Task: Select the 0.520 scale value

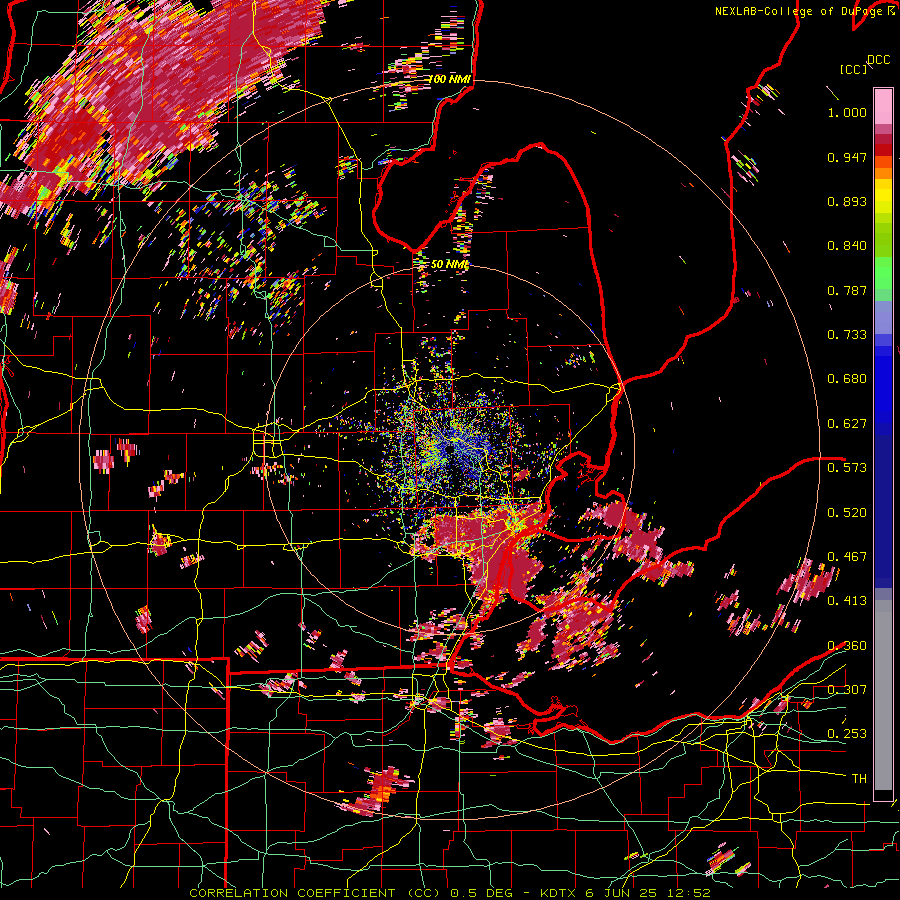Action: (x=847, y=513)
